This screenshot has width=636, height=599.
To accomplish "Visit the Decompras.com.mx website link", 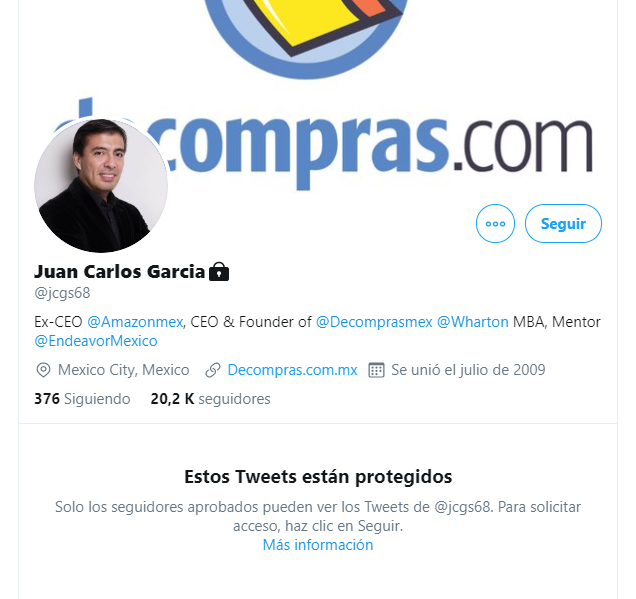I will tap(292, 370).
